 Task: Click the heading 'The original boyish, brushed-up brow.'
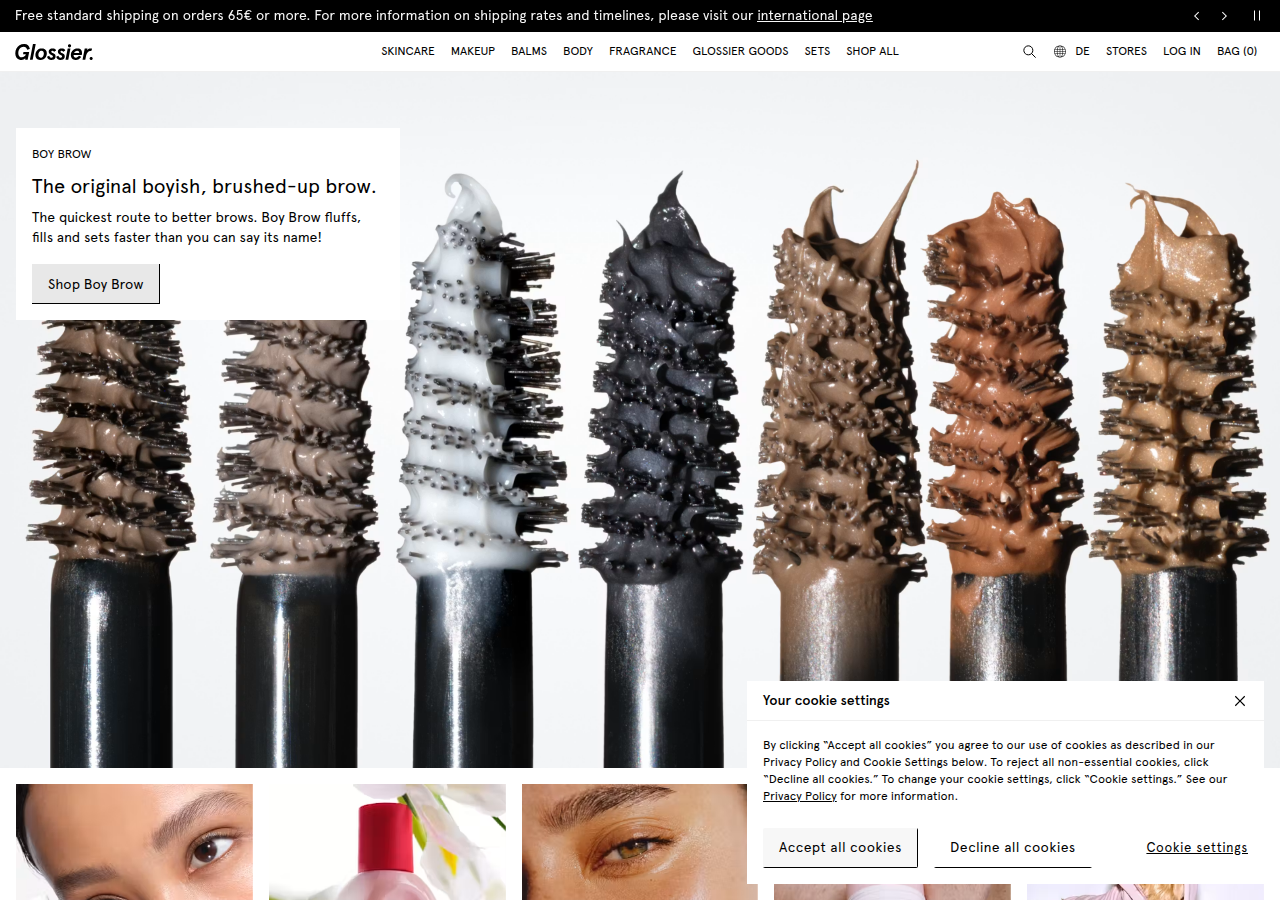coord(204,186)
